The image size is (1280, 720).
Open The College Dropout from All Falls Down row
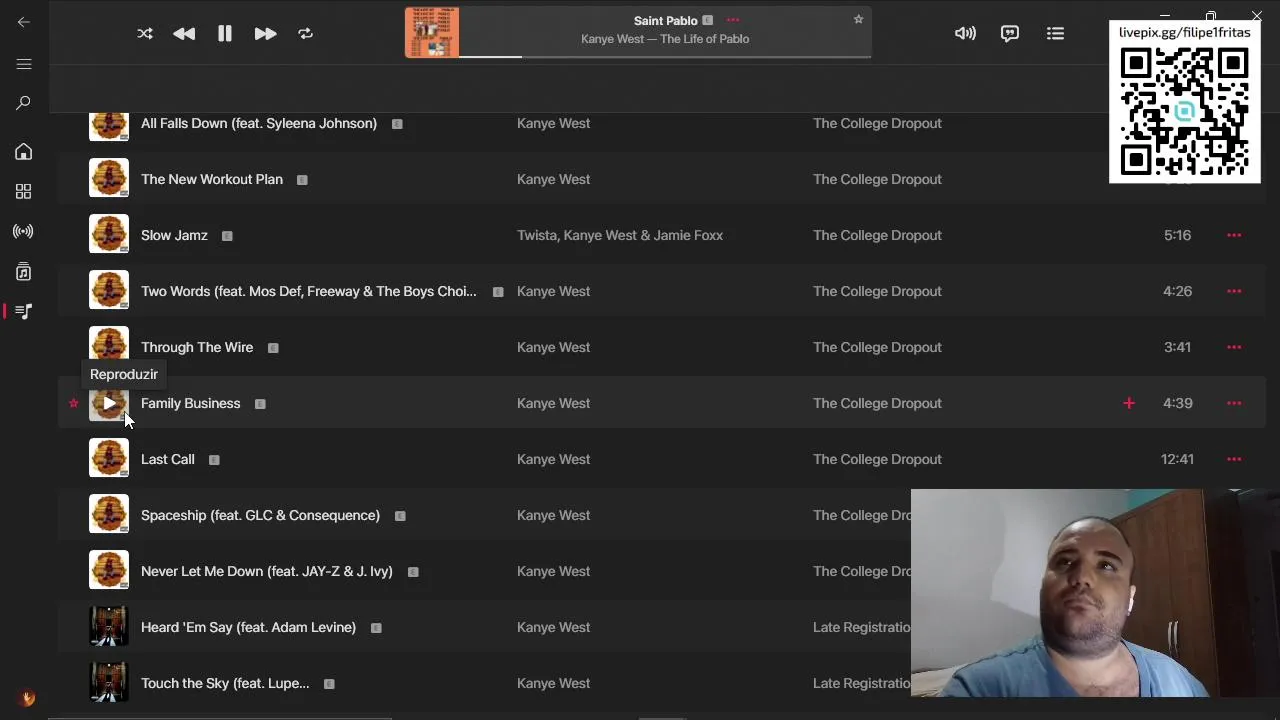click(877, 123)
